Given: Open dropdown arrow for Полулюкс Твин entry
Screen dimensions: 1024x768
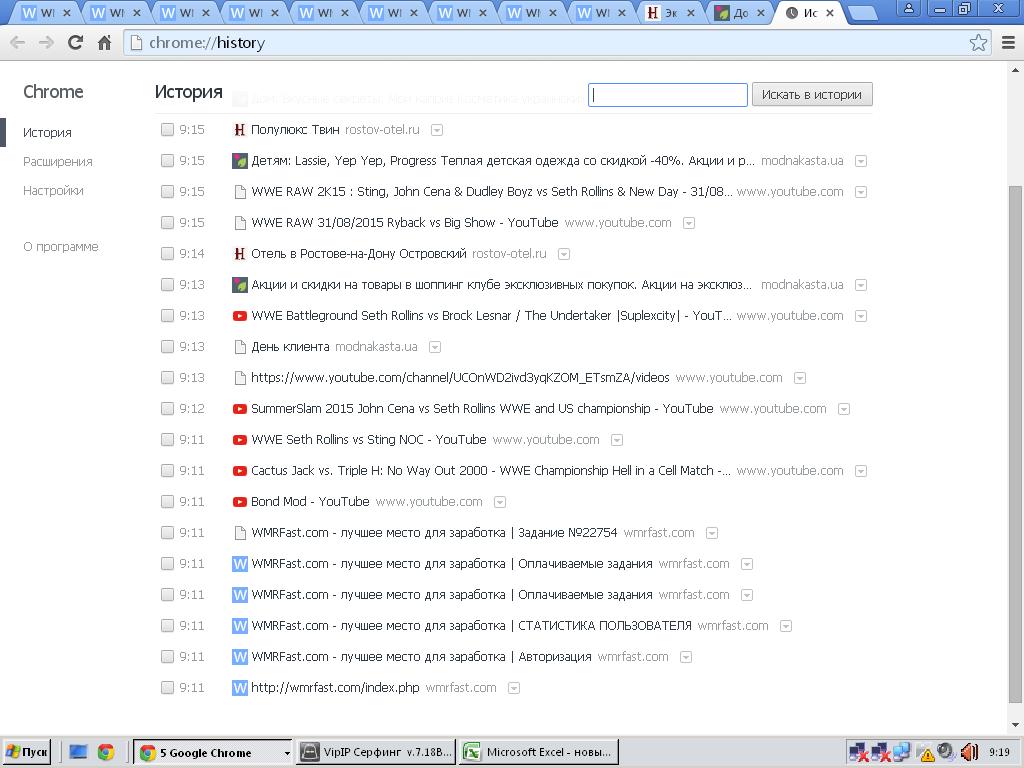Looking at the screenshot, I should click(437, 131).
